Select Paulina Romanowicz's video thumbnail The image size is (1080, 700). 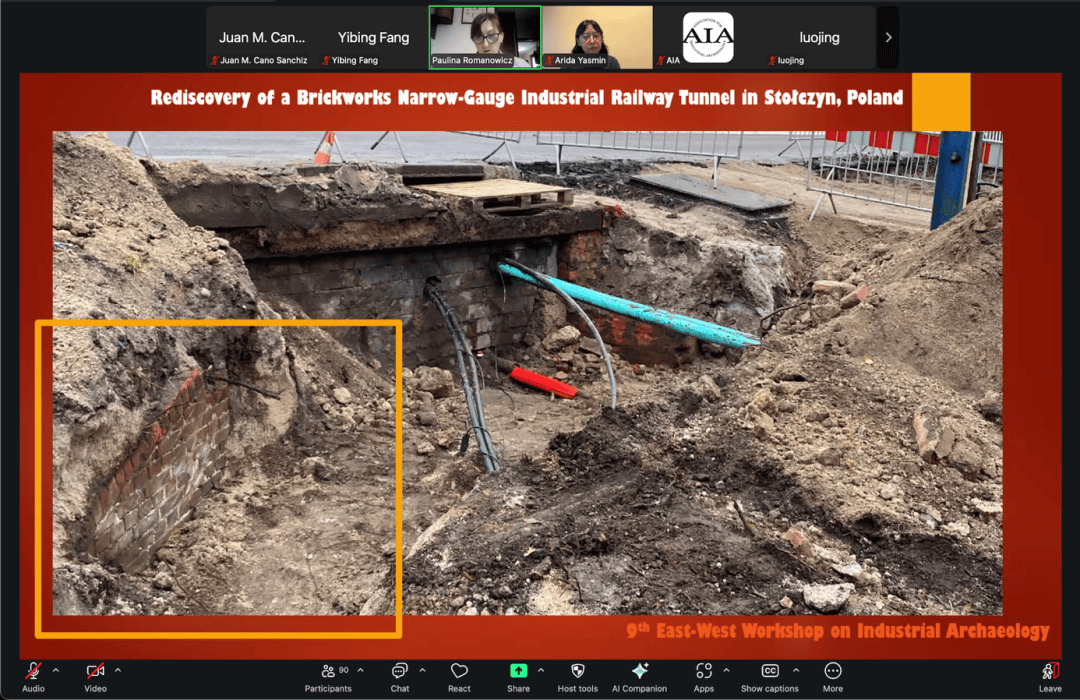coord(485,38)
